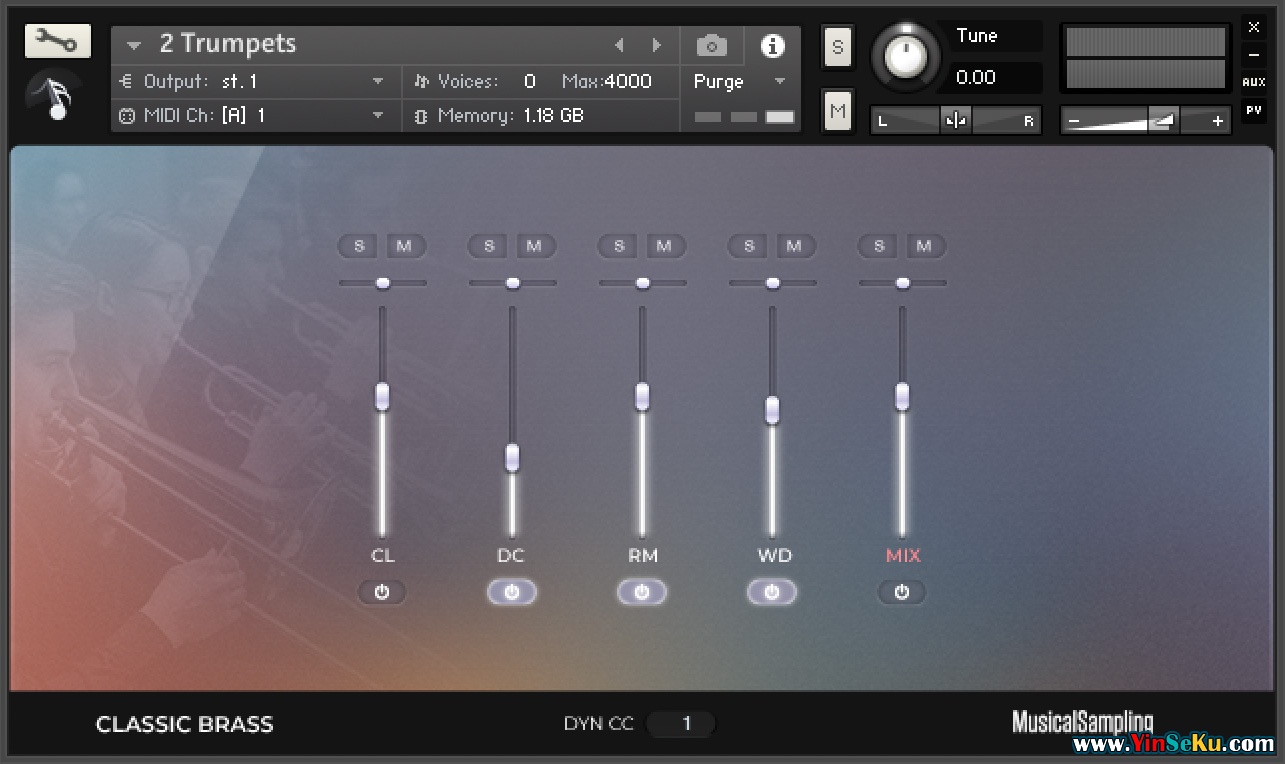This screenshot has width=1285, height=764.
Task: Solo the RM microphone channel
Action: (x=619, y=246)
